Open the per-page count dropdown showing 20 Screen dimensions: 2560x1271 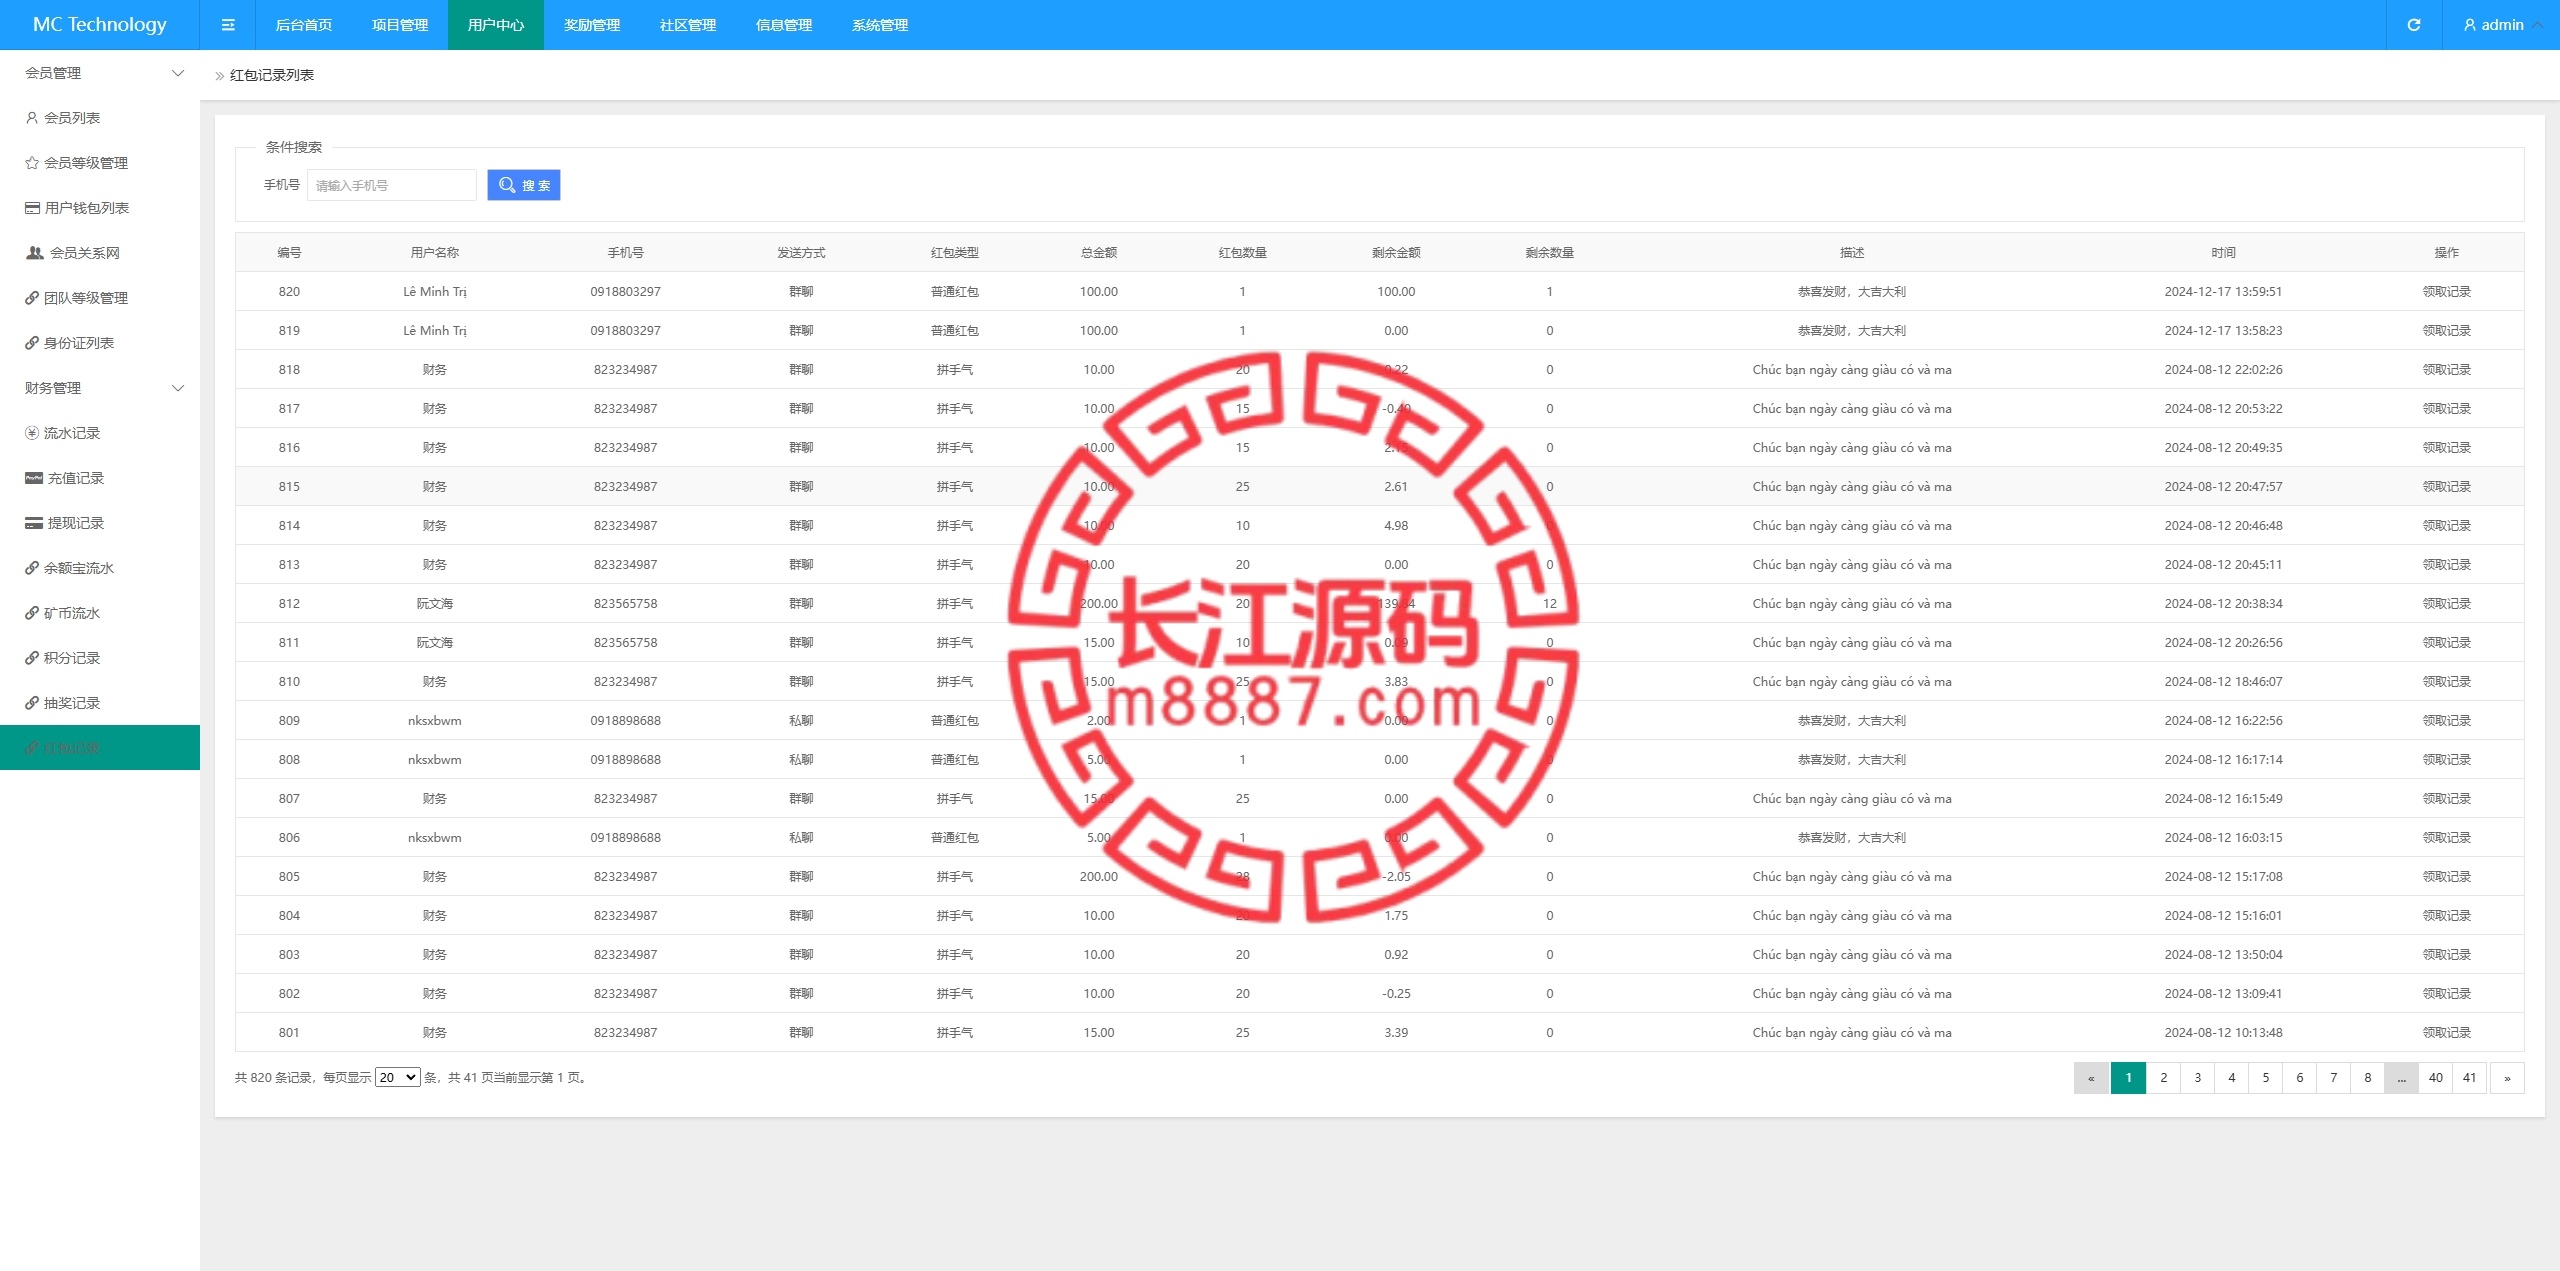pyautogui.click(x=397, y=1077)
